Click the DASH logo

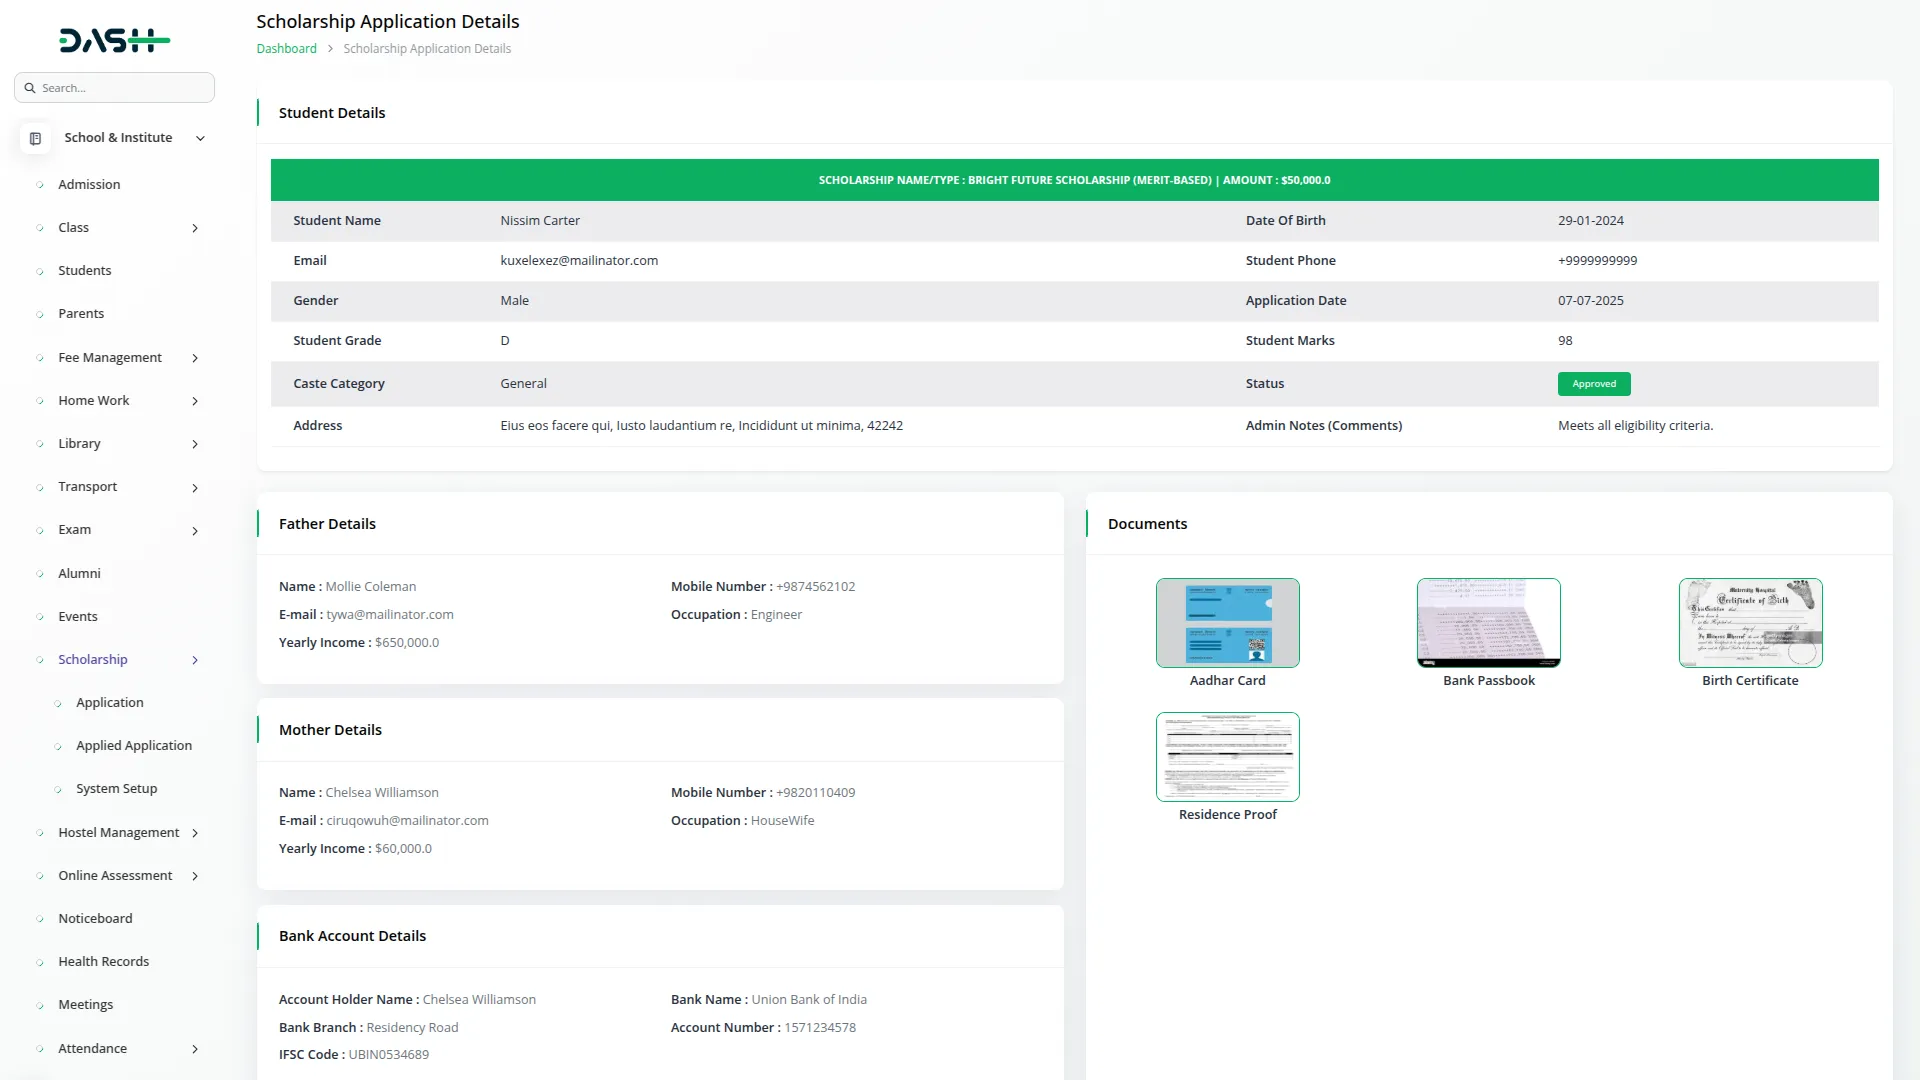114,40
